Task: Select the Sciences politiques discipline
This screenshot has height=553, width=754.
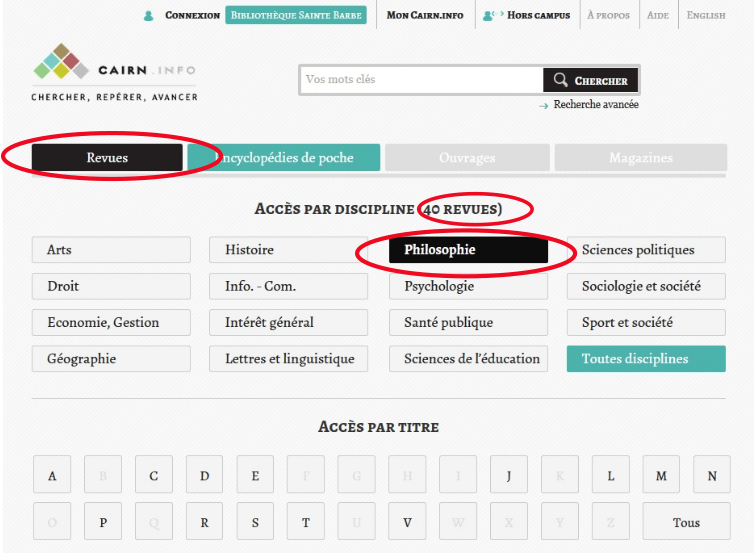Action: [646, 250]
